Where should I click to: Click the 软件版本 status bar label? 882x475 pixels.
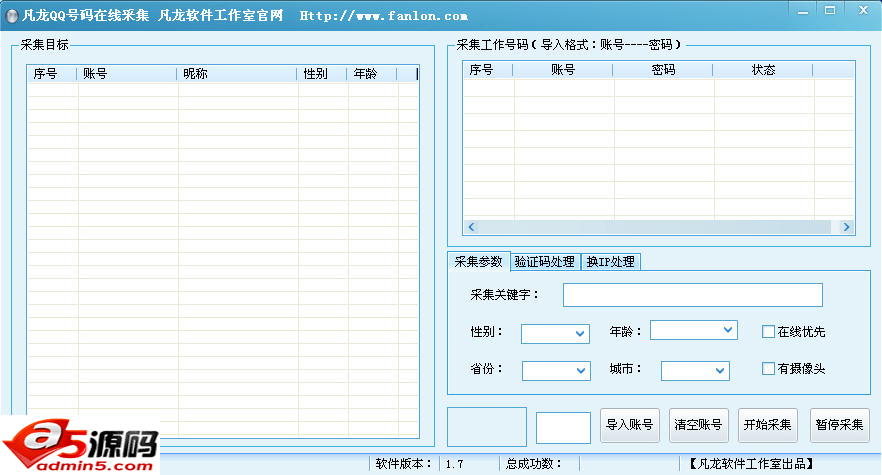pyautogui.click(x=403, y=464)
